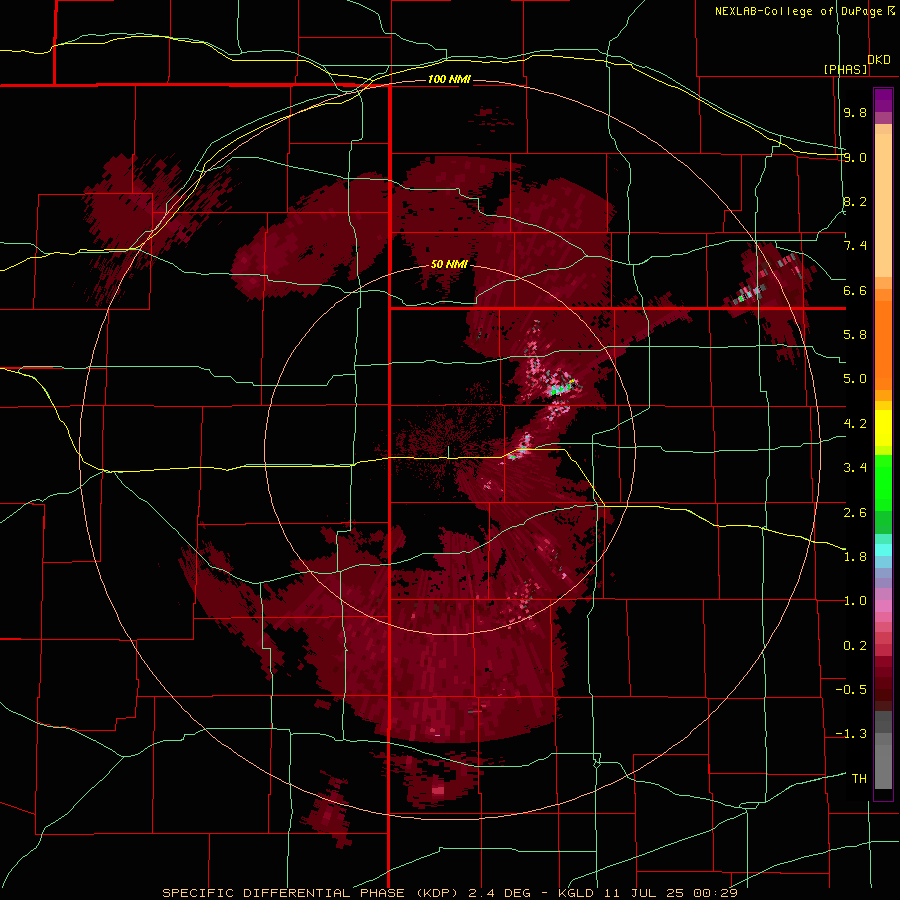Click the 9.8 value on color scale

(x=855, y=112)
